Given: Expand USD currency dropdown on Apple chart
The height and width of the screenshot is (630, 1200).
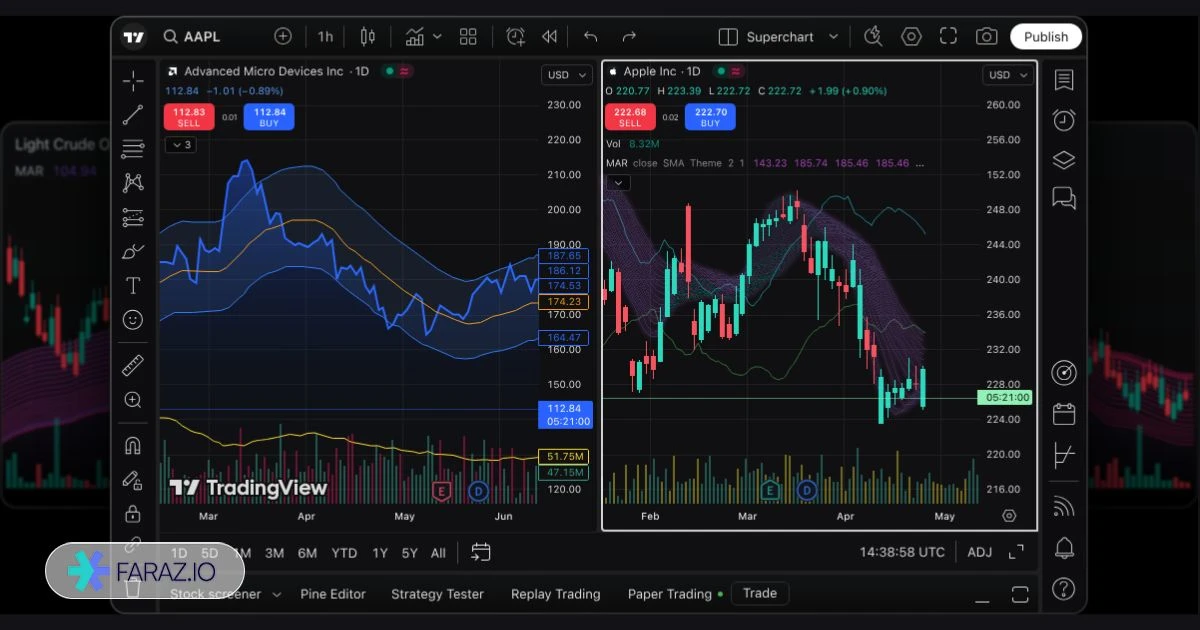Looking at the screenshot, I should coord(1007,75).
